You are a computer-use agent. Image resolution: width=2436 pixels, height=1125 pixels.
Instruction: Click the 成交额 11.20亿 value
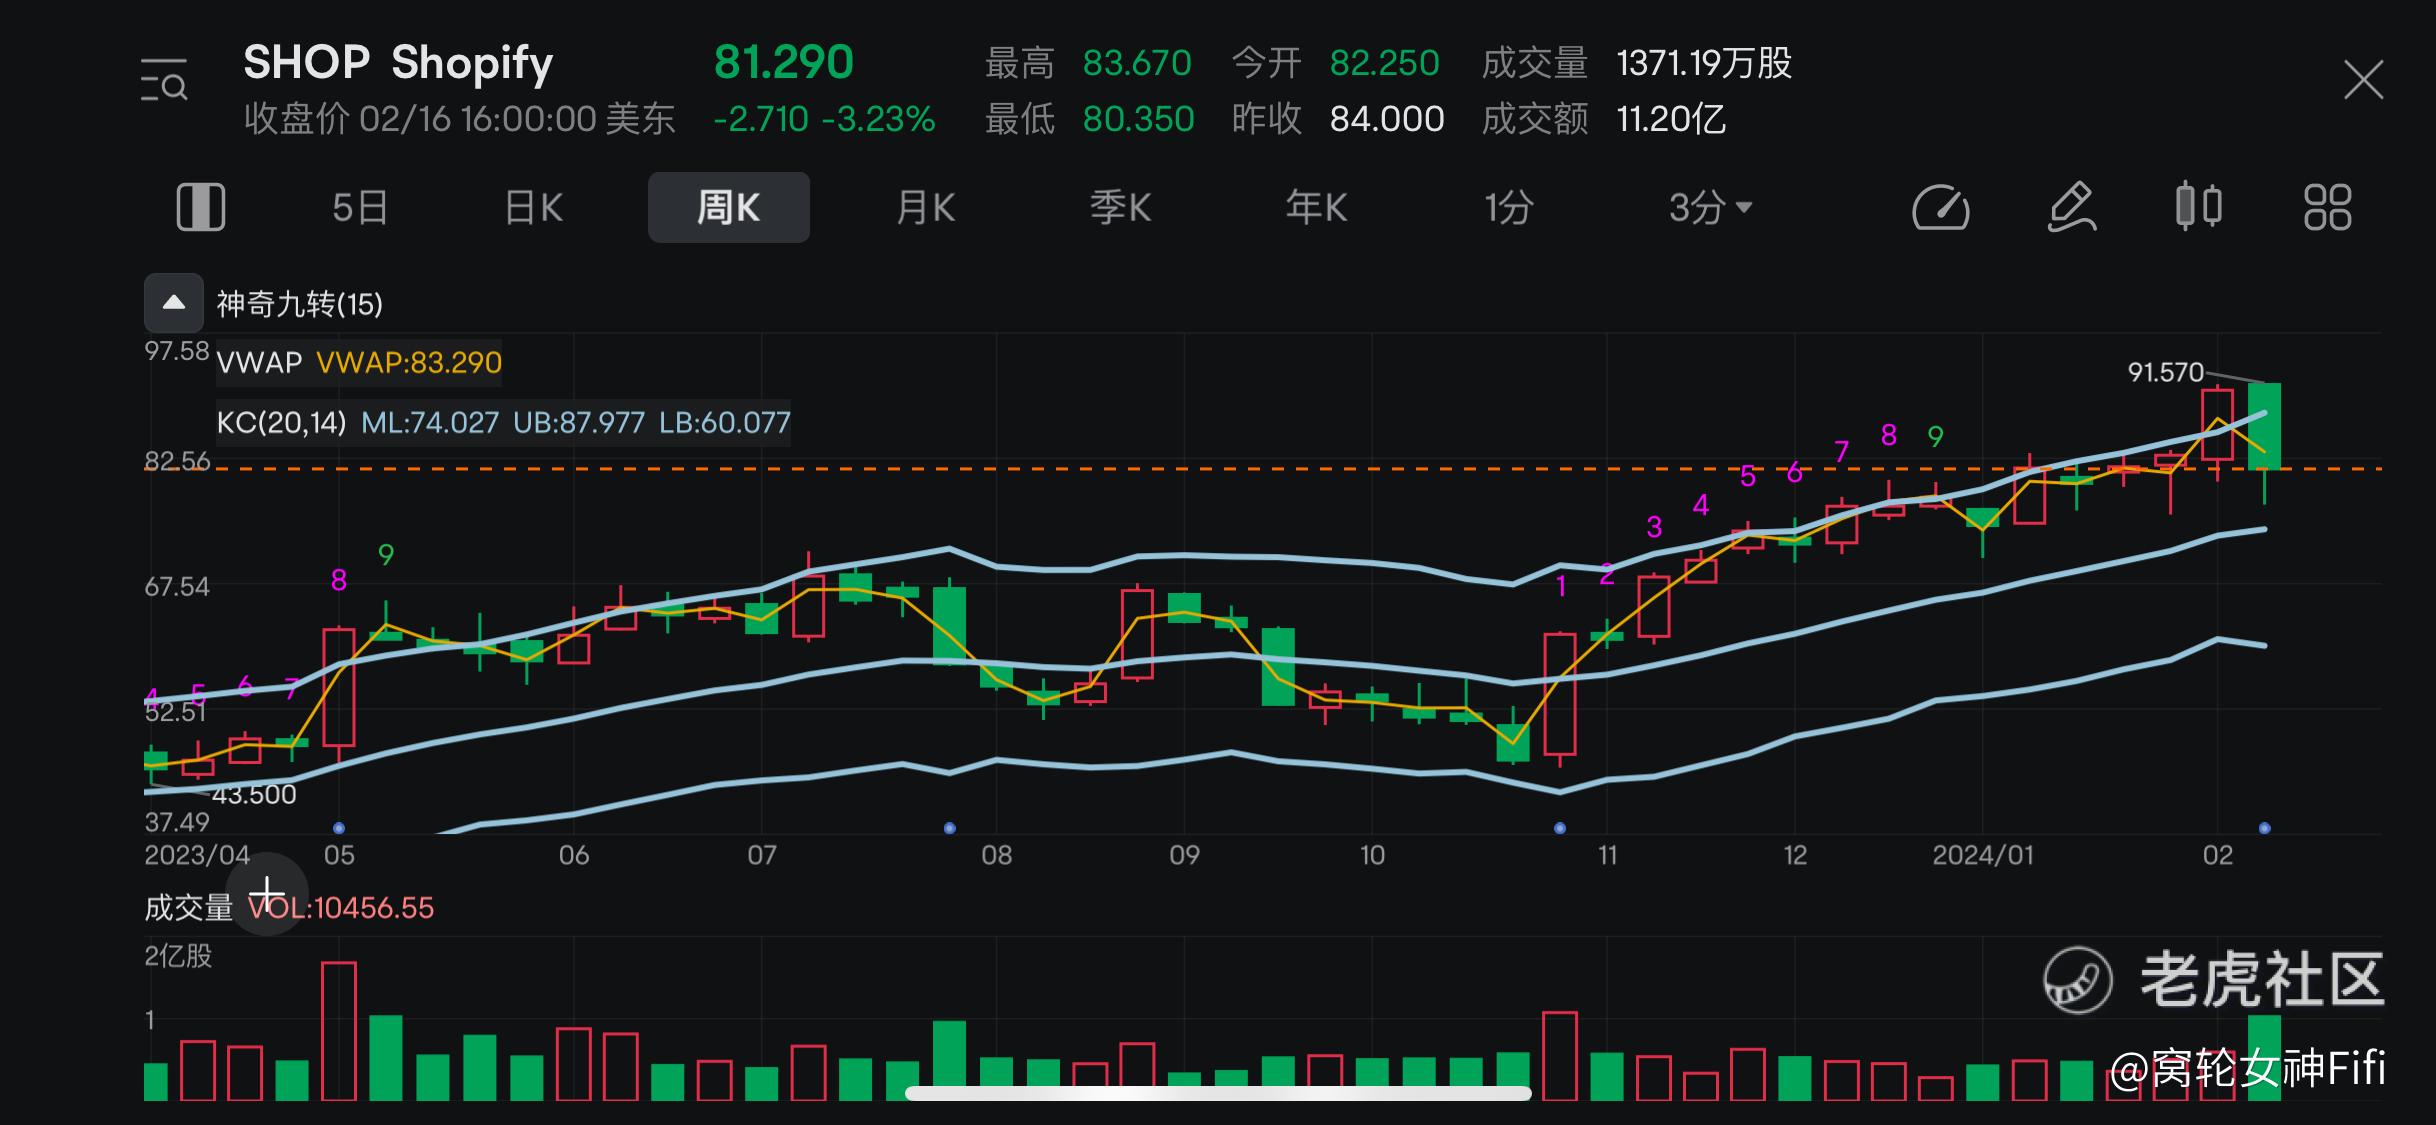coord(1671,119)
